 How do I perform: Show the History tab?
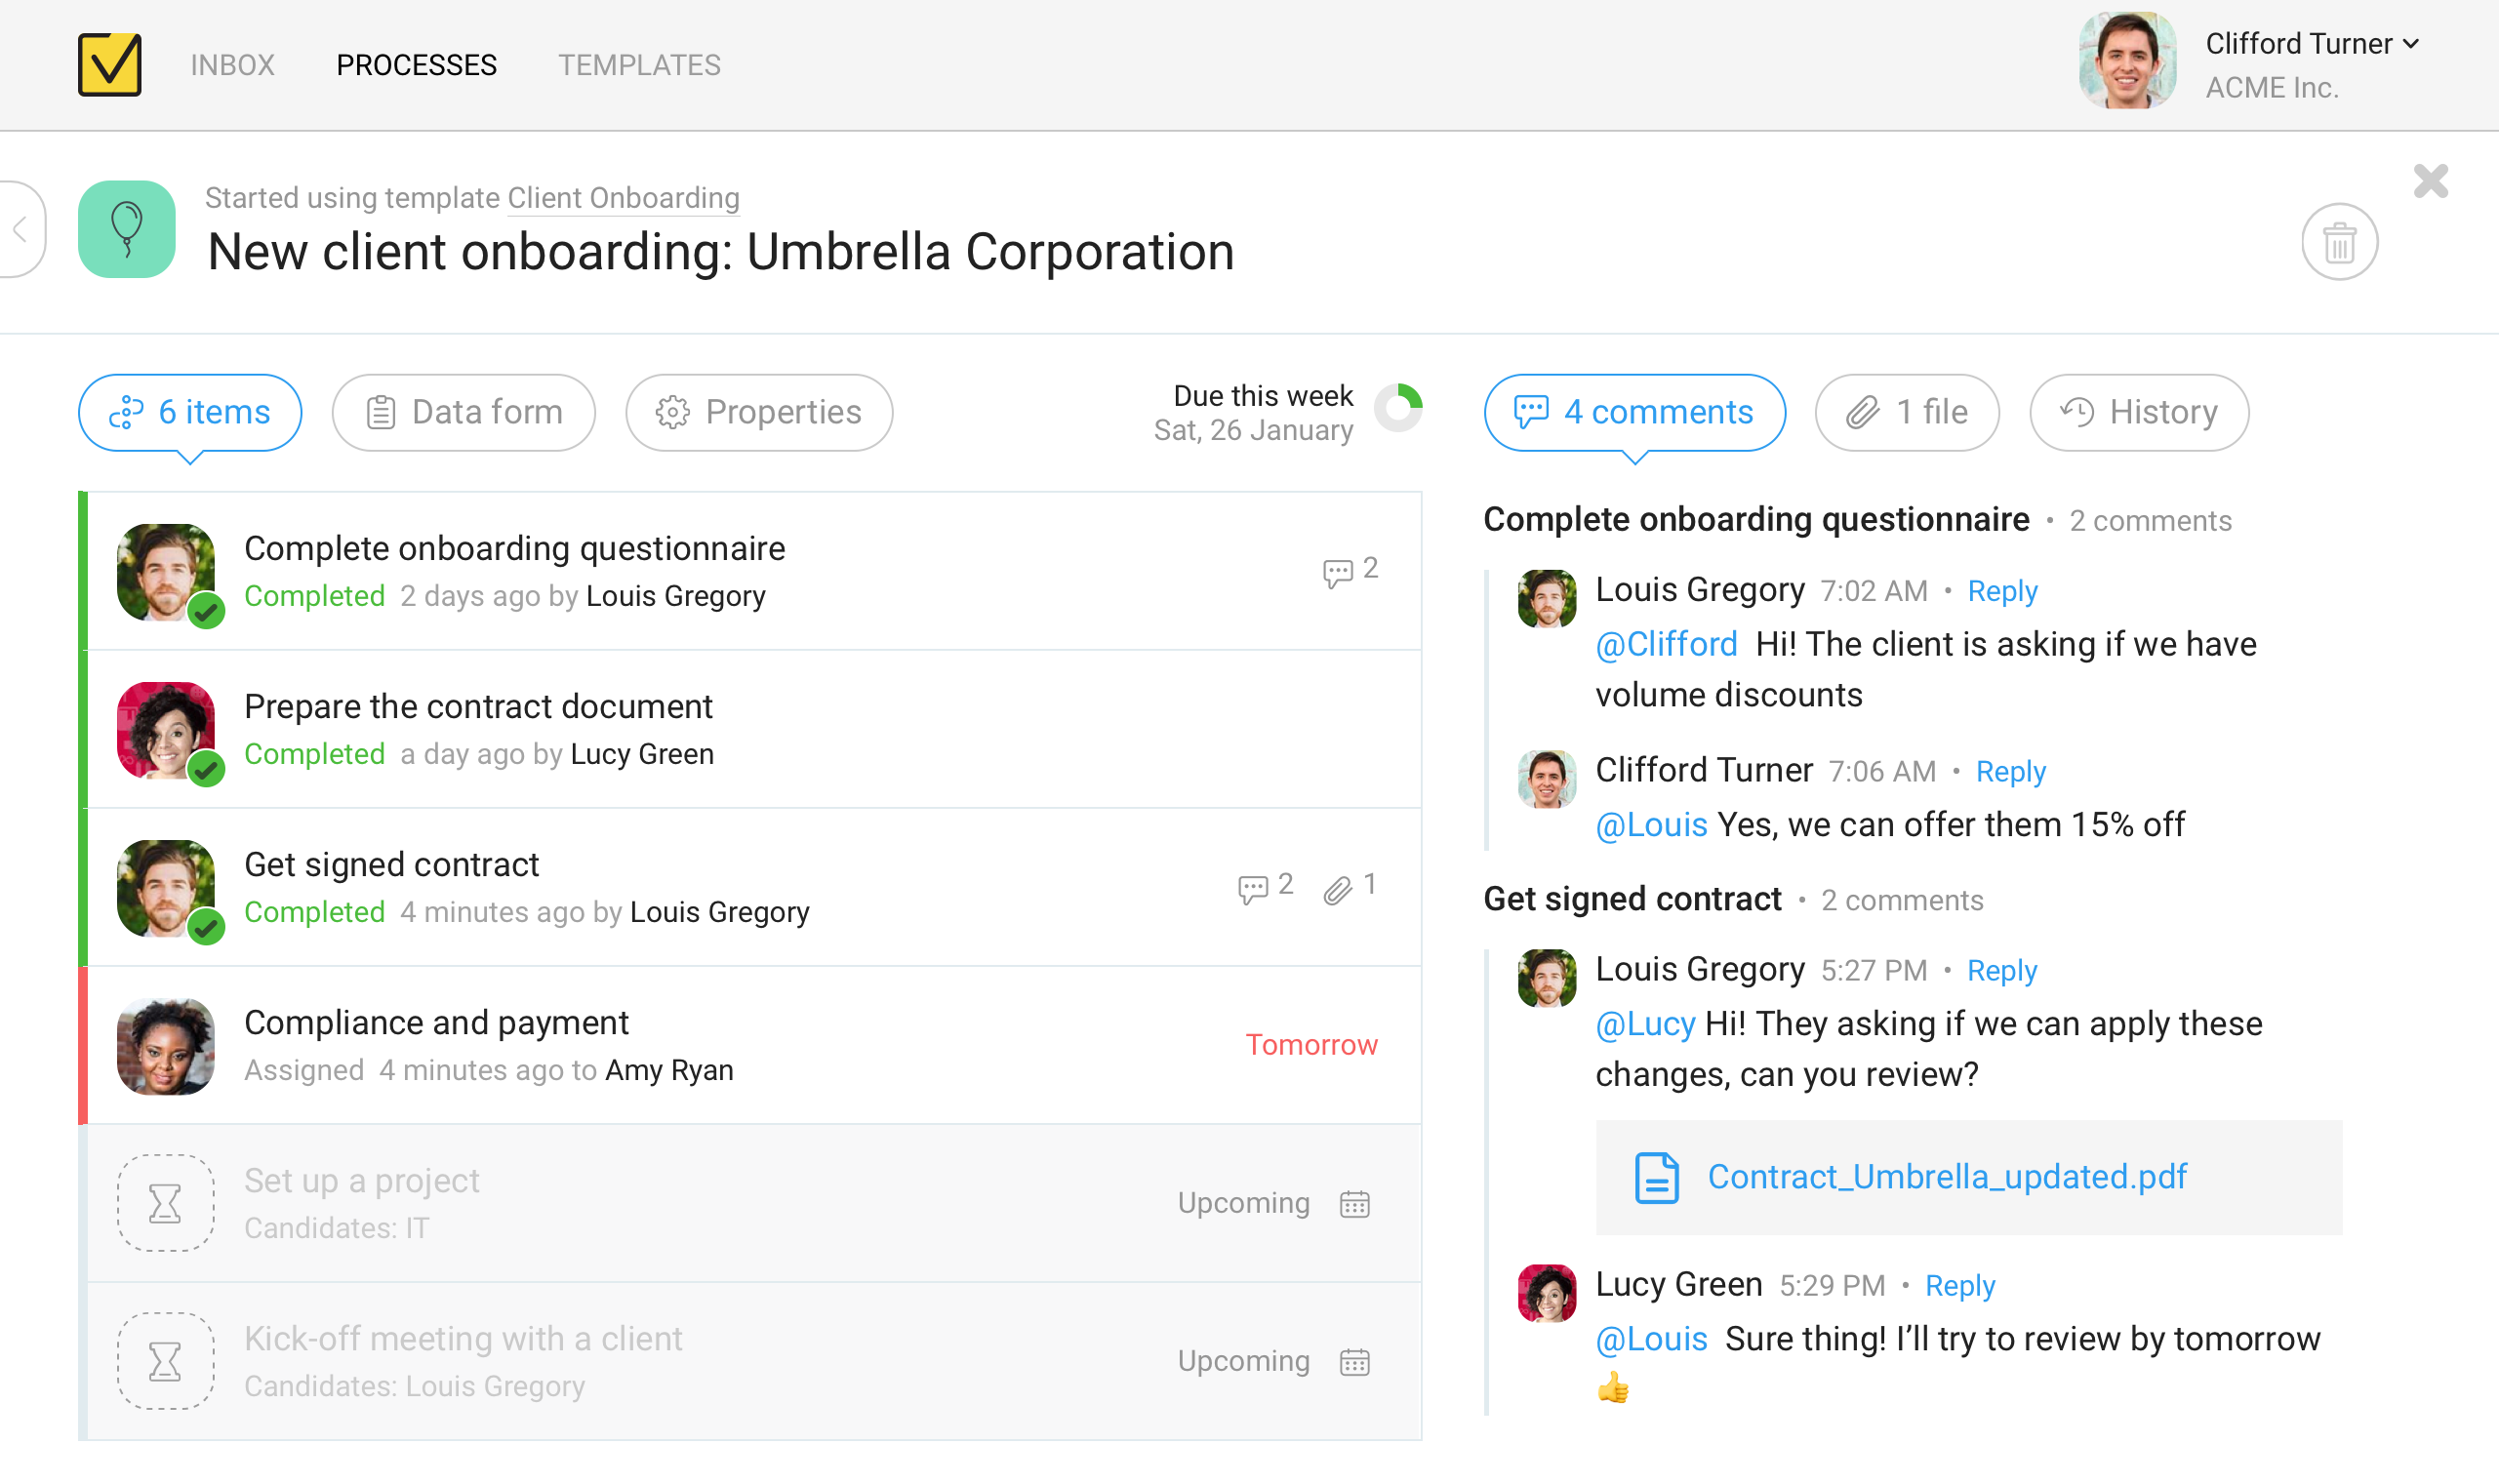2139,412
